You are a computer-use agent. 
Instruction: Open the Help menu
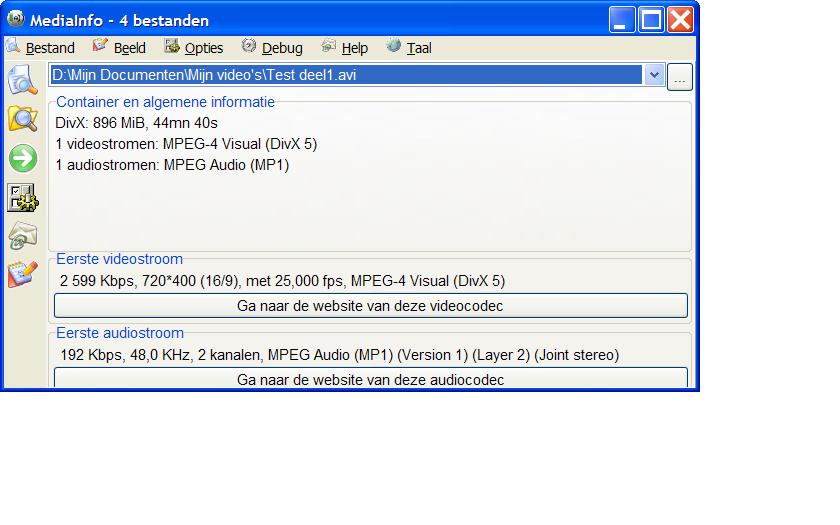pos(354,48)
